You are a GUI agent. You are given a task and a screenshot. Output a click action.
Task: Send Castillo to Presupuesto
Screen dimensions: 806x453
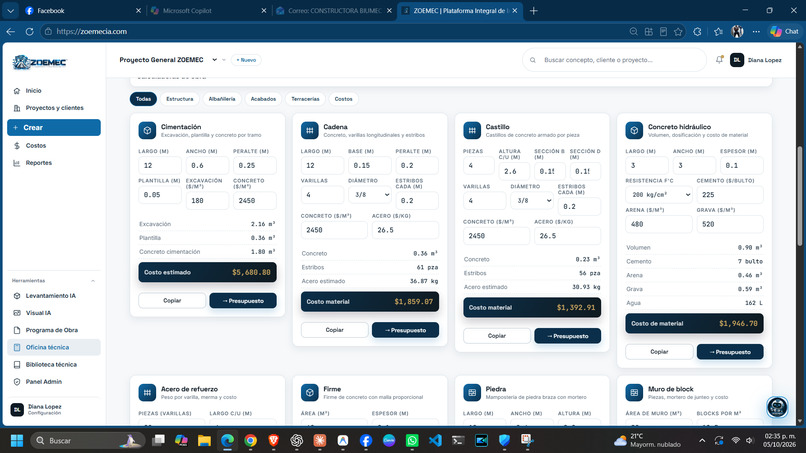pyautogui.click(x=568, y=336)
